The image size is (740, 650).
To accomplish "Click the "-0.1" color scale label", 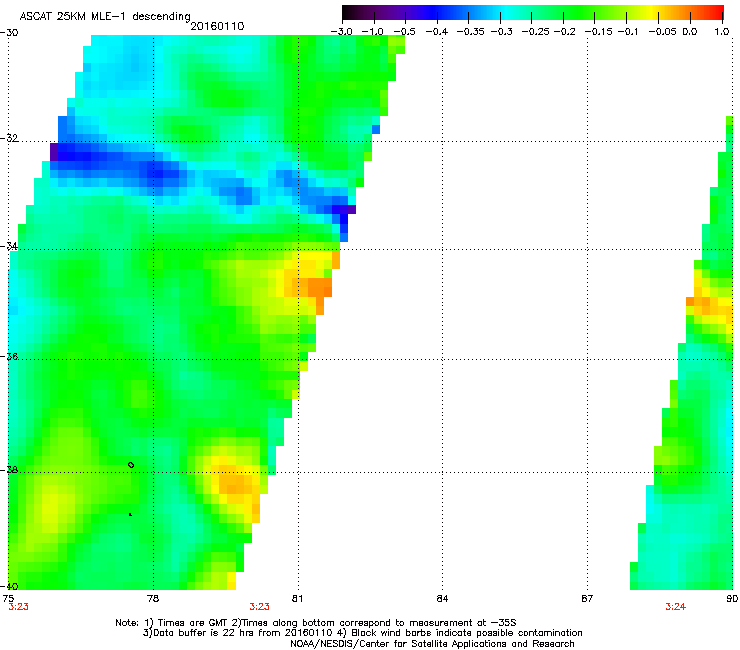I will point(628,32).
